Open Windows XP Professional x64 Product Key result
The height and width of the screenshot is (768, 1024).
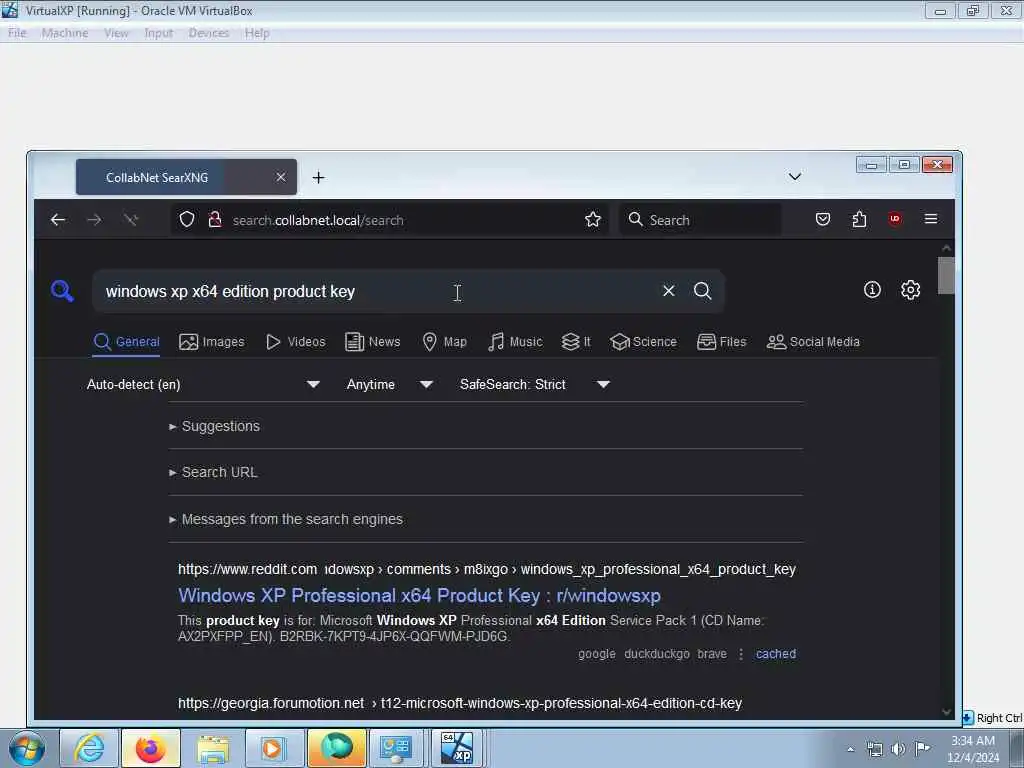(419, 596)
